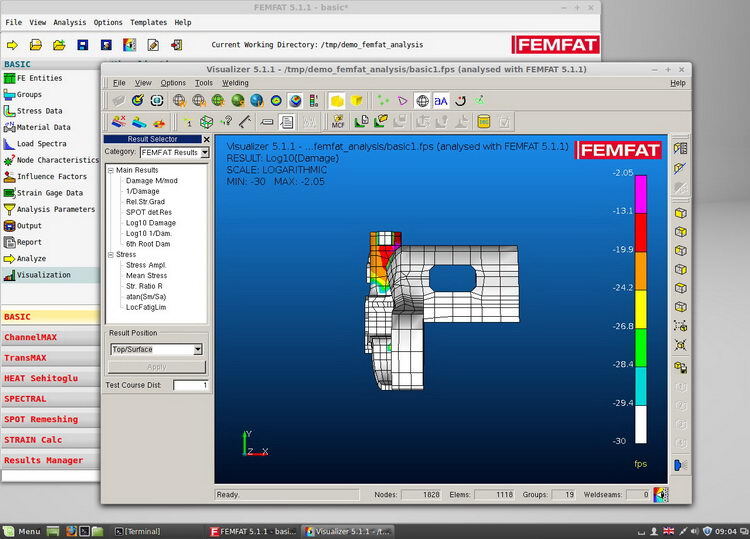
Task: Click the aA text size toolbar icon
Action: (x=441, y=101)
